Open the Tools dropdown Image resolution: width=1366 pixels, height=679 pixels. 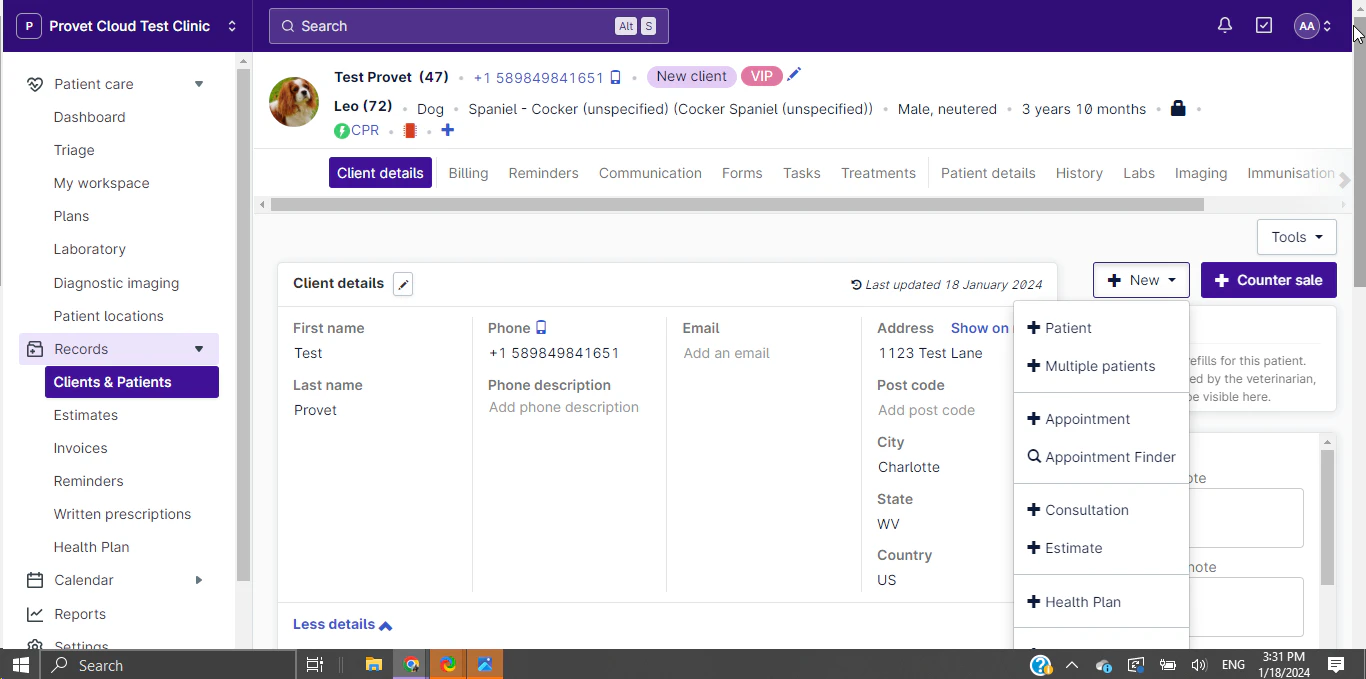point(1296,237)
